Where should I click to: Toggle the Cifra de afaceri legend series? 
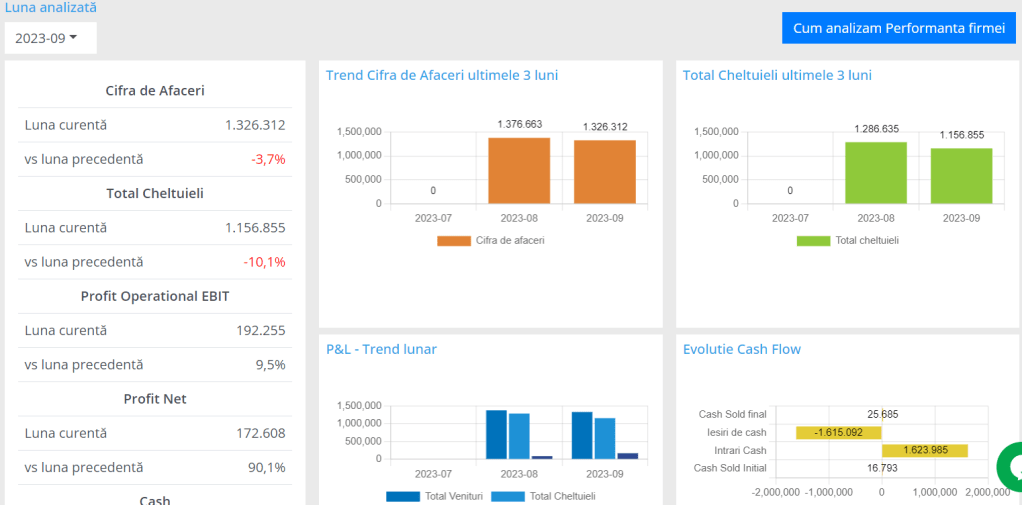click(x=490, y=241)
